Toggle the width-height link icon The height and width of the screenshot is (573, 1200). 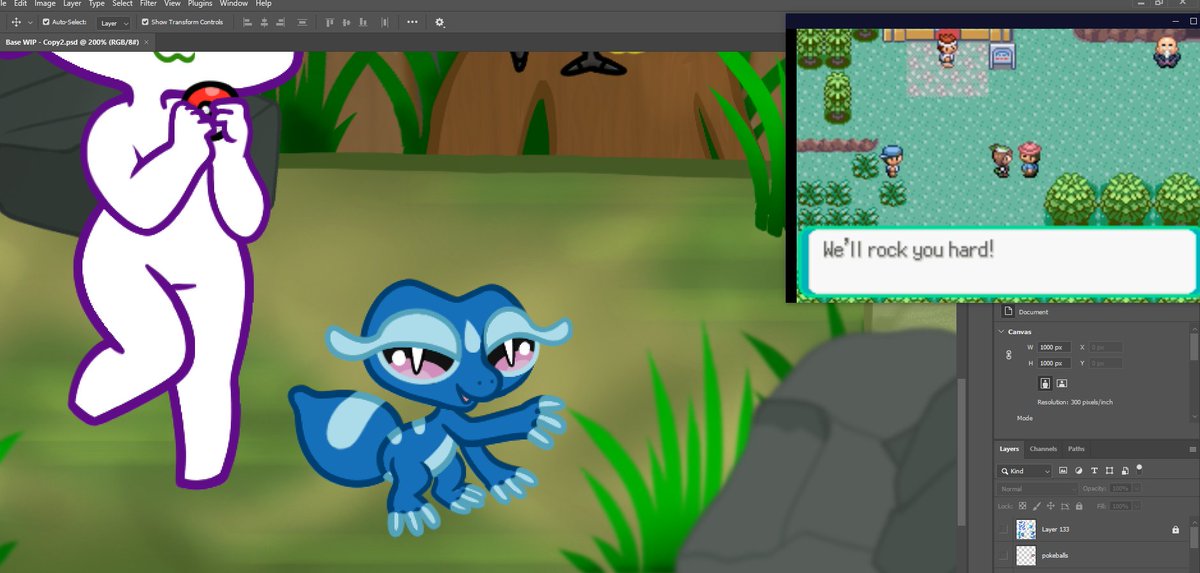[x=1009, y=355]
